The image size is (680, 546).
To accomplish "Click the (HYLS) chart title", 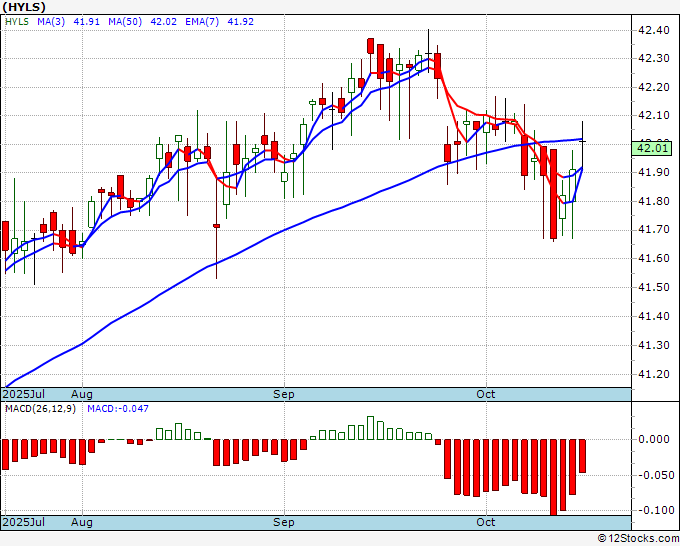I will (23, 7).
